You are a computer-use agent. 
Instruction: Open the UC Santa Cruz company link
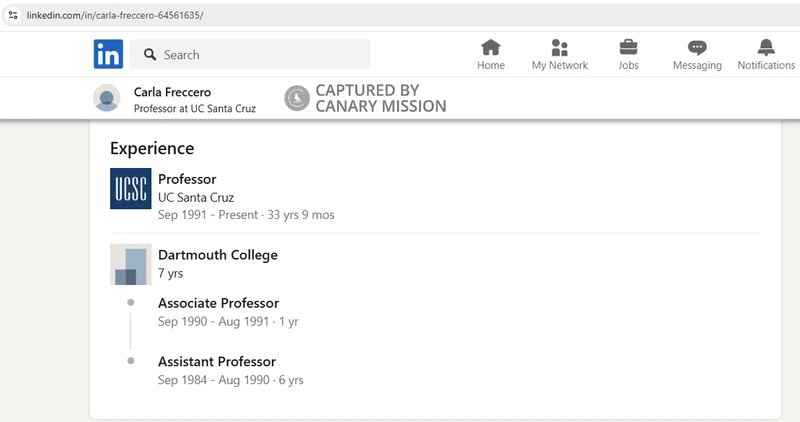[x=196, y=197]
